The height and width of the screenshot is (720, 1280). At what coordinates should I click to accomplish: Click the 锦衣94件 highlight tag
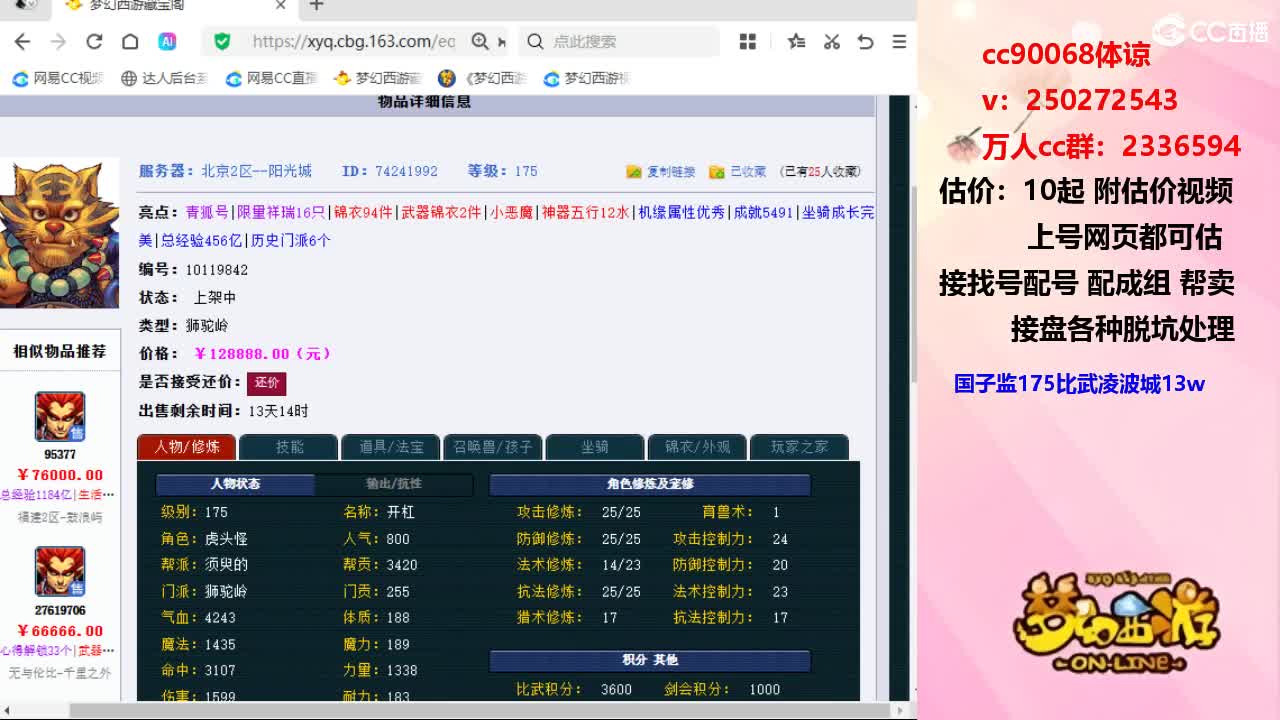point(363,213)
